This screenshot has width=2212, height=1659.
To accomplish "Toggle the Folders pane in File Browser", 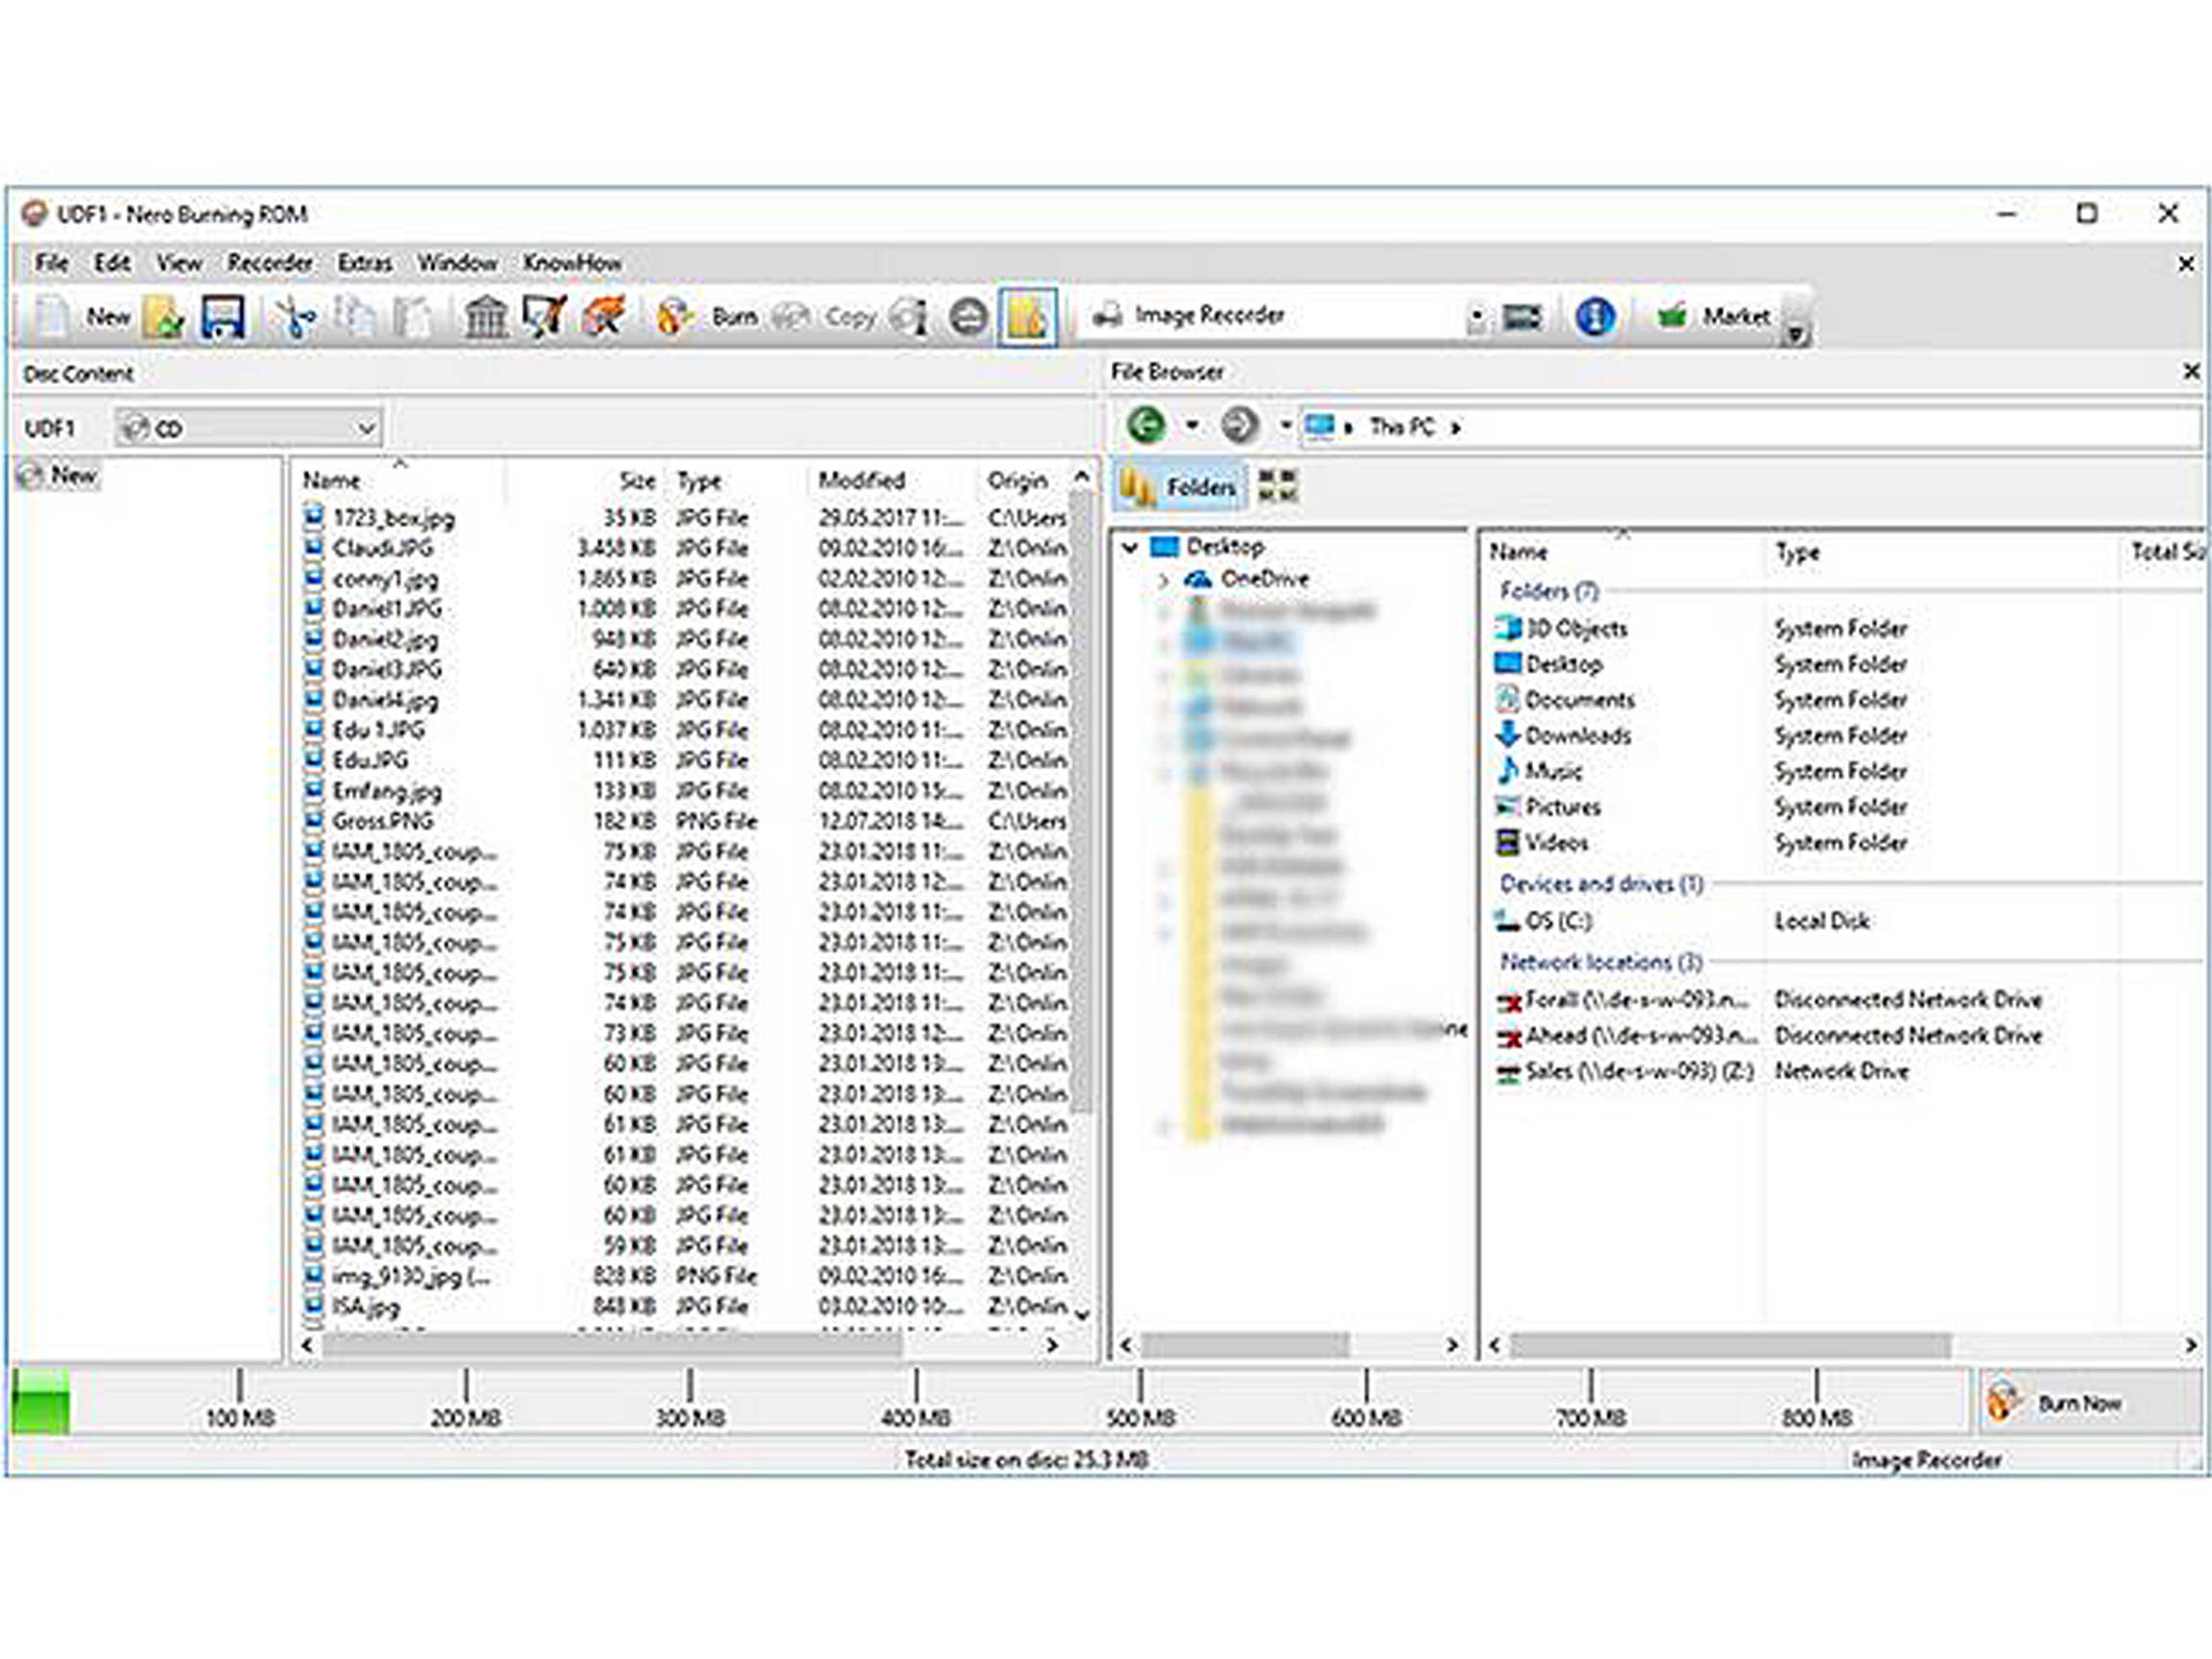I will point(1198,486).
